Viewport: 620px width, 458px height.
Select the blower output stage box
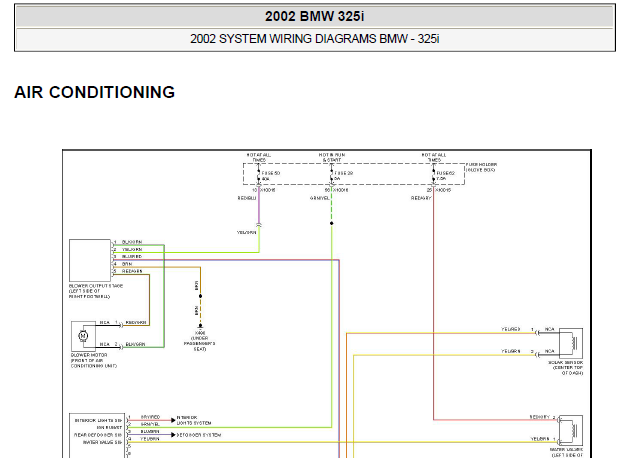click(90, 260)
